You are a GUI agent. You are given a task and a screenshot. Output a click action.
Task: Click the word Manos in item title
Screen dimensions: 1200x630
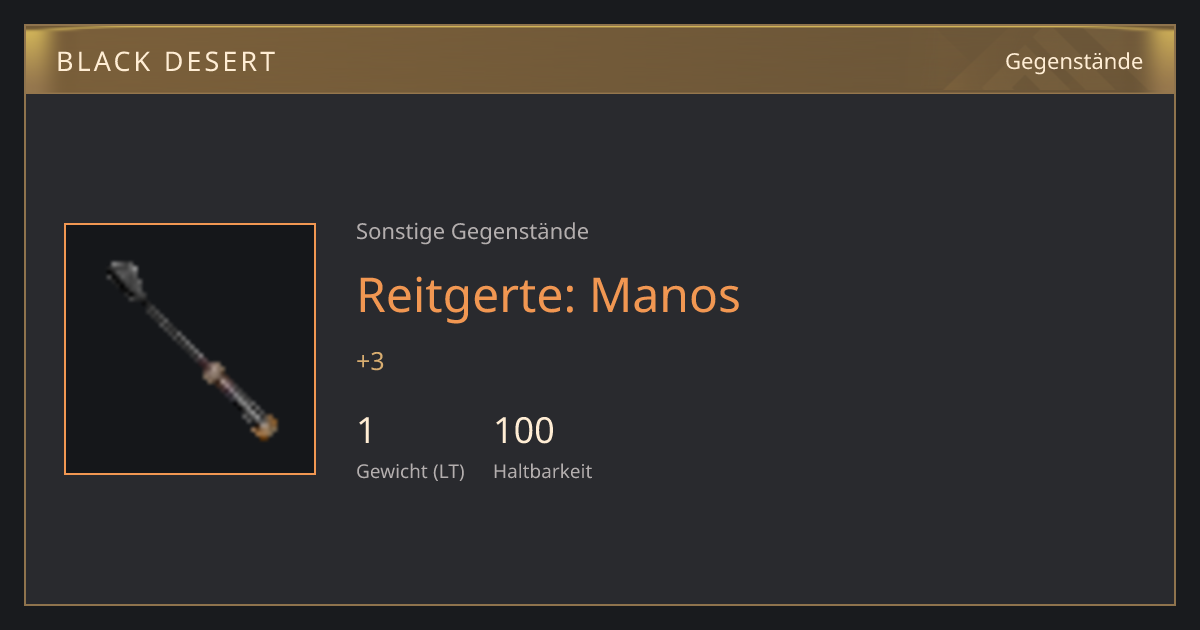pos(665,296)
